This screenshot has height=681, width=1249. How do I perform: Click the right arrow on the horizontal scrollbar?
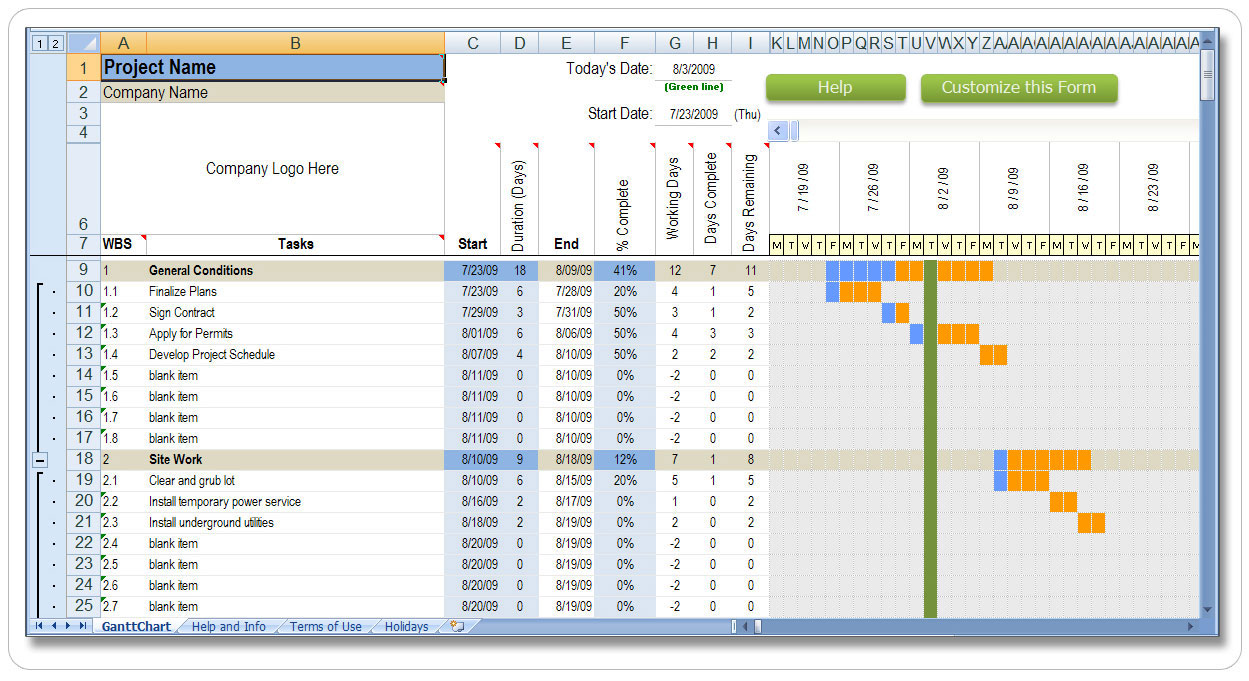tap(1191, 627)
